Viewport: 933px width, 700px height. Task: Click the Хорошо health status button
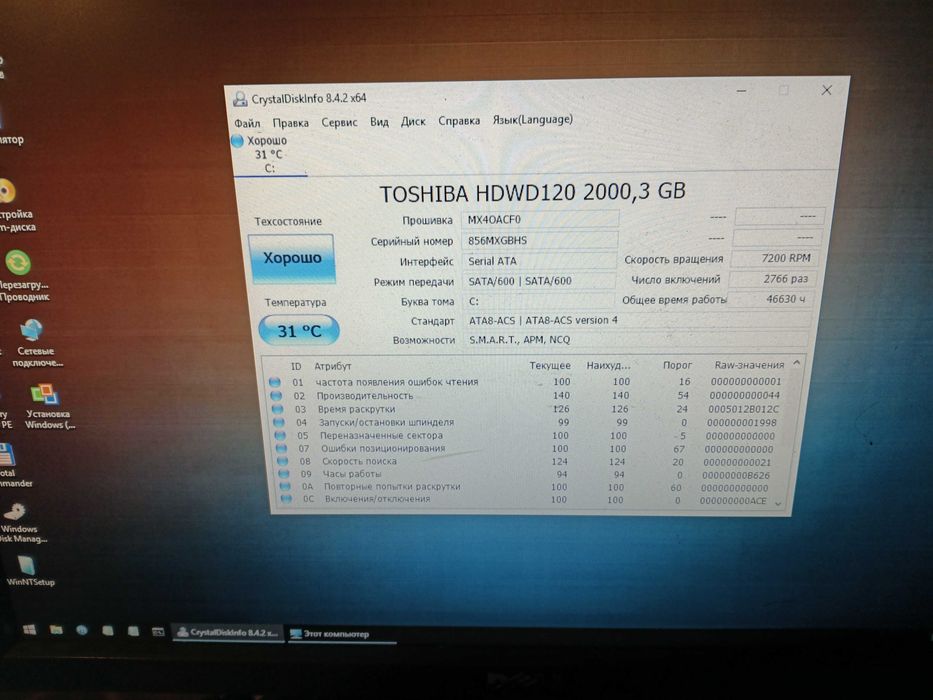point(292,258)
